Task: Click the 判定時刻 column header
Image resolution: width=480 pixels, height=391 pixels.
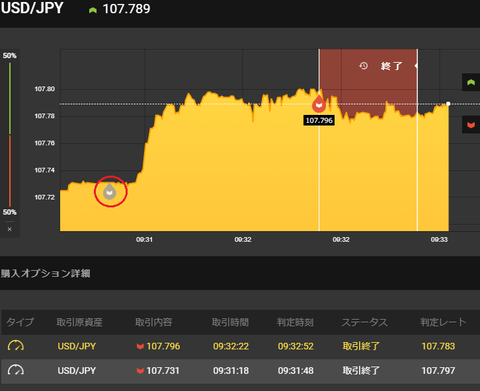Action: click(295, 322)
